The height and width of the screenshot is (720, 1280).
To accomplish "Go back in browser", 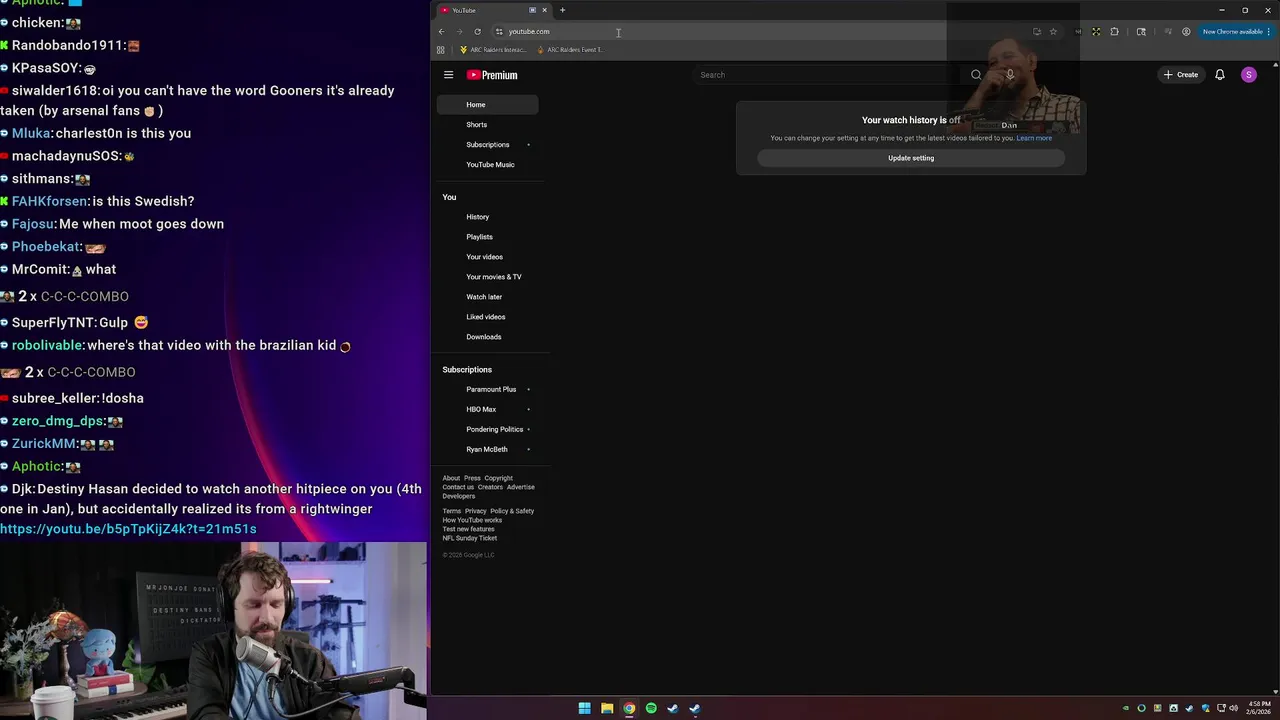I will tap(441, 31).
